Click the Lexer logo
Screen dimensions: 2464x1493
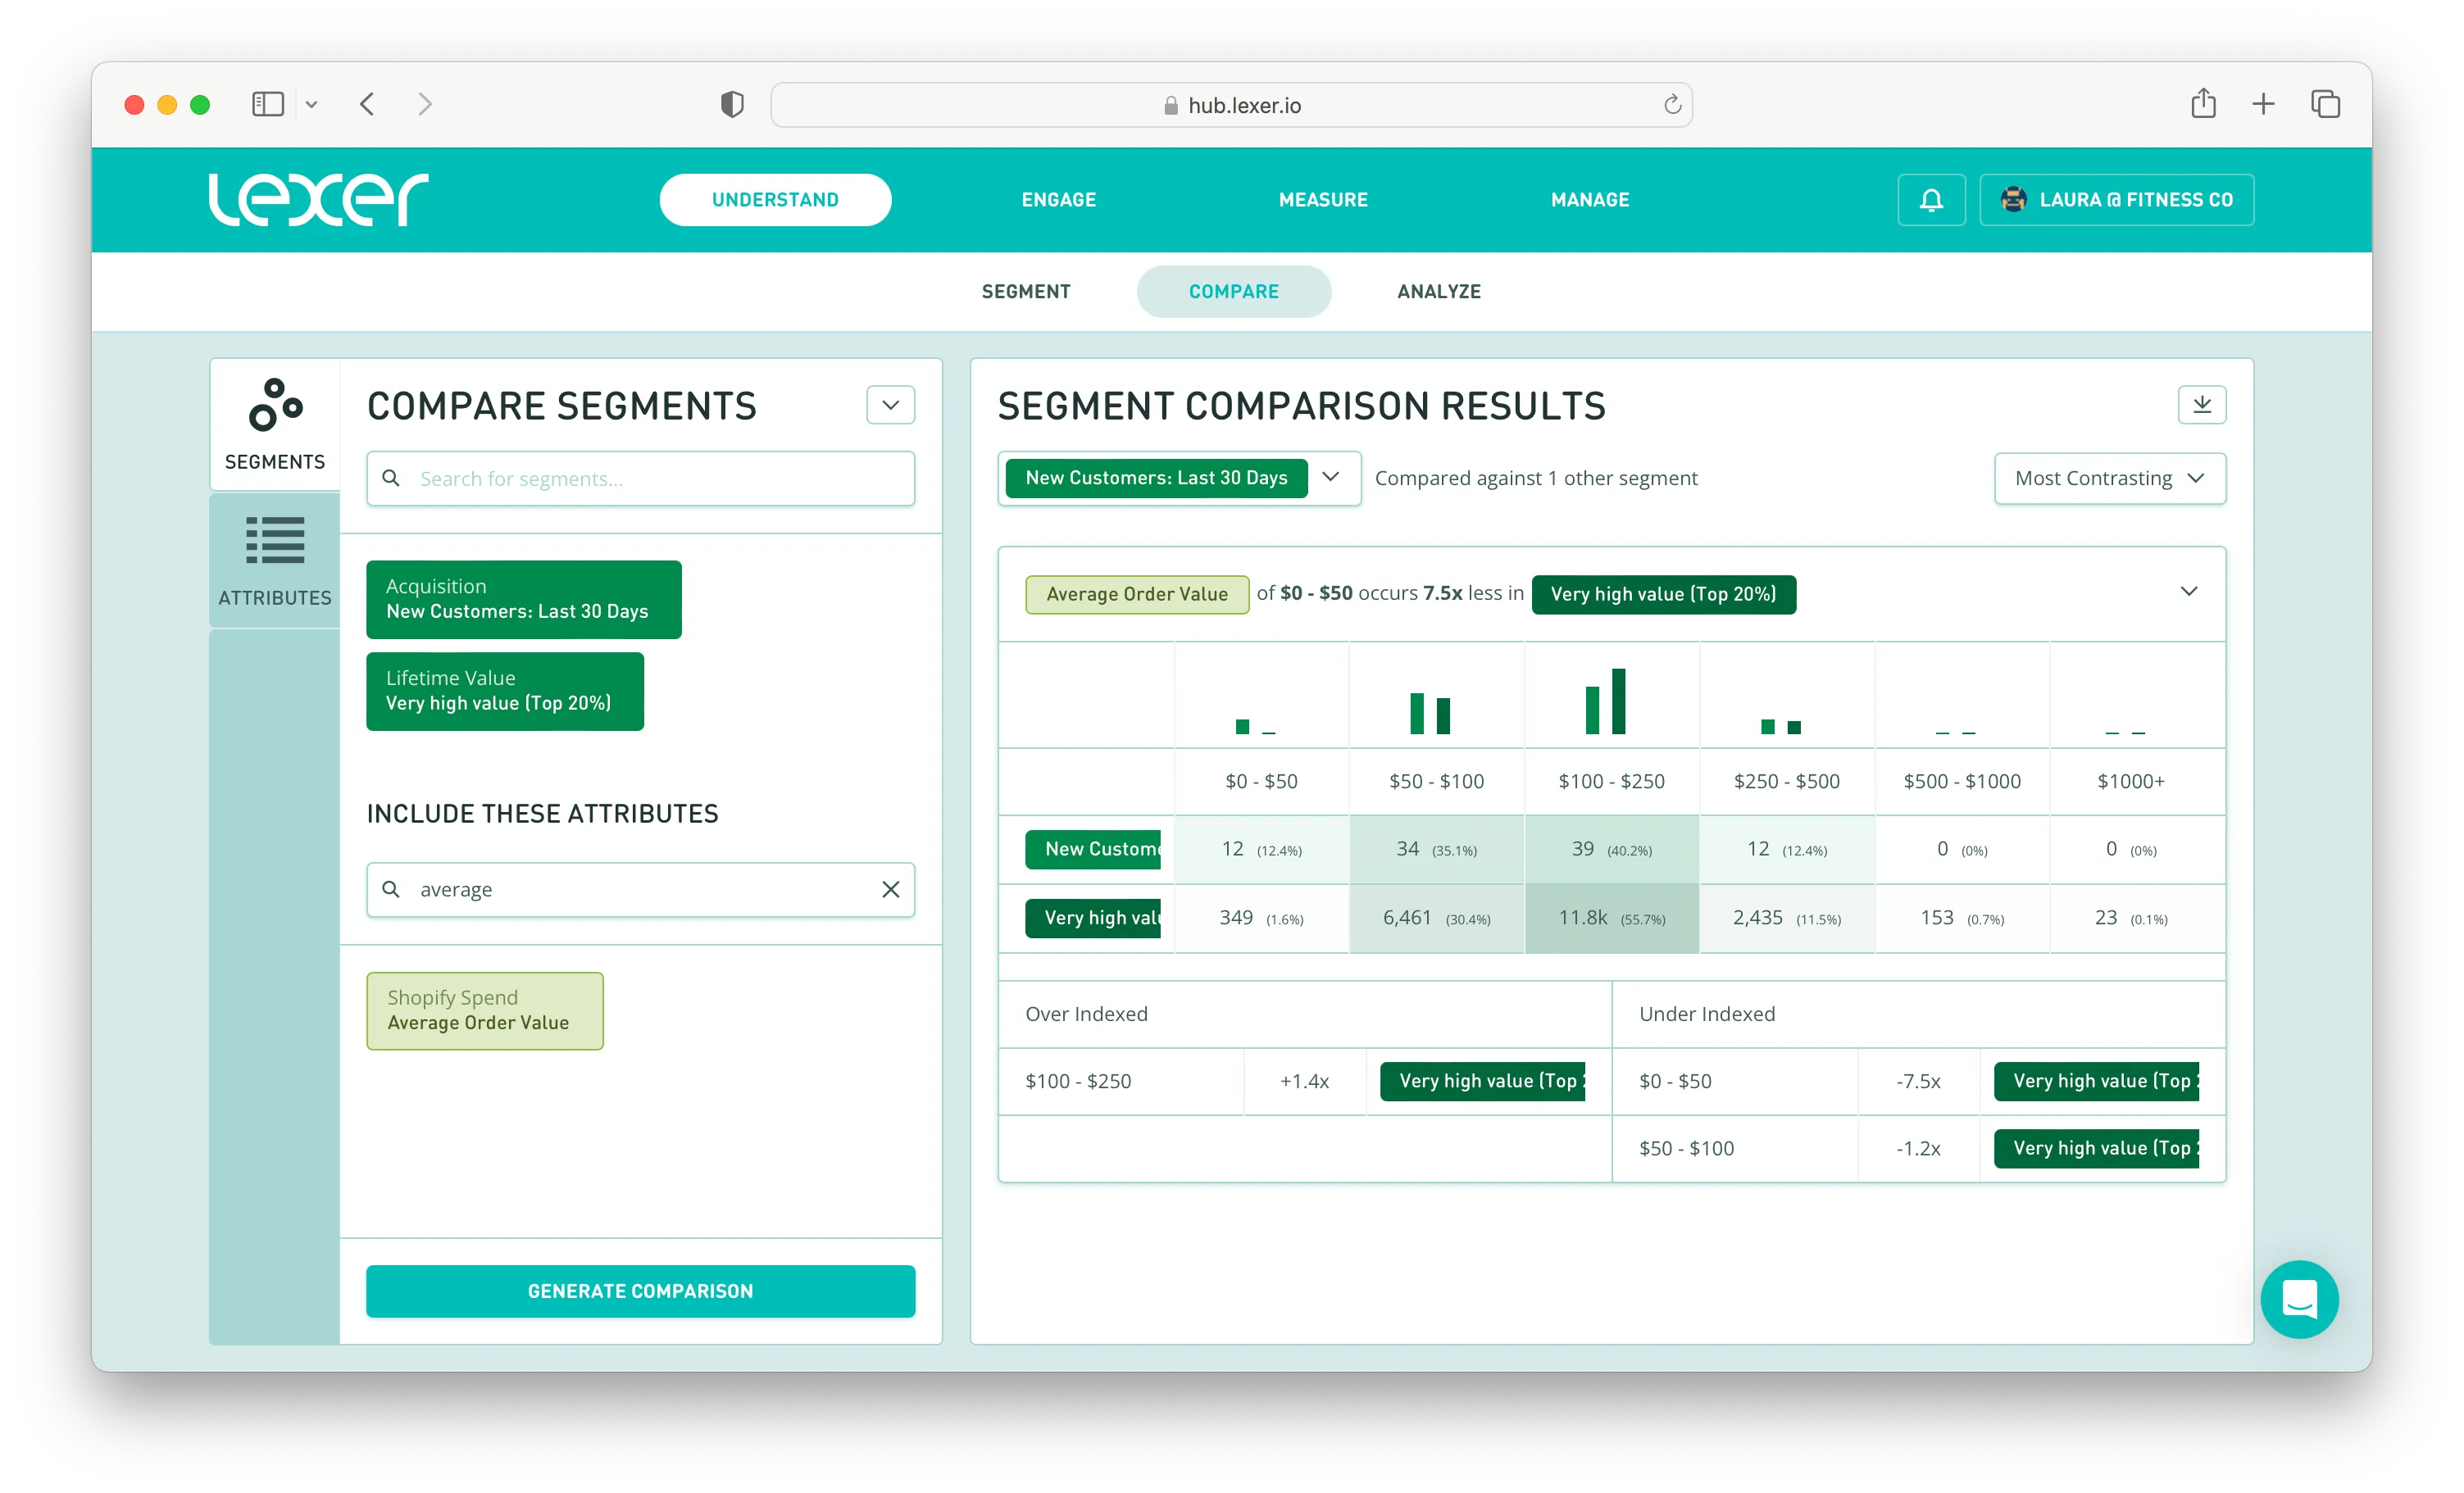(318, 199)
